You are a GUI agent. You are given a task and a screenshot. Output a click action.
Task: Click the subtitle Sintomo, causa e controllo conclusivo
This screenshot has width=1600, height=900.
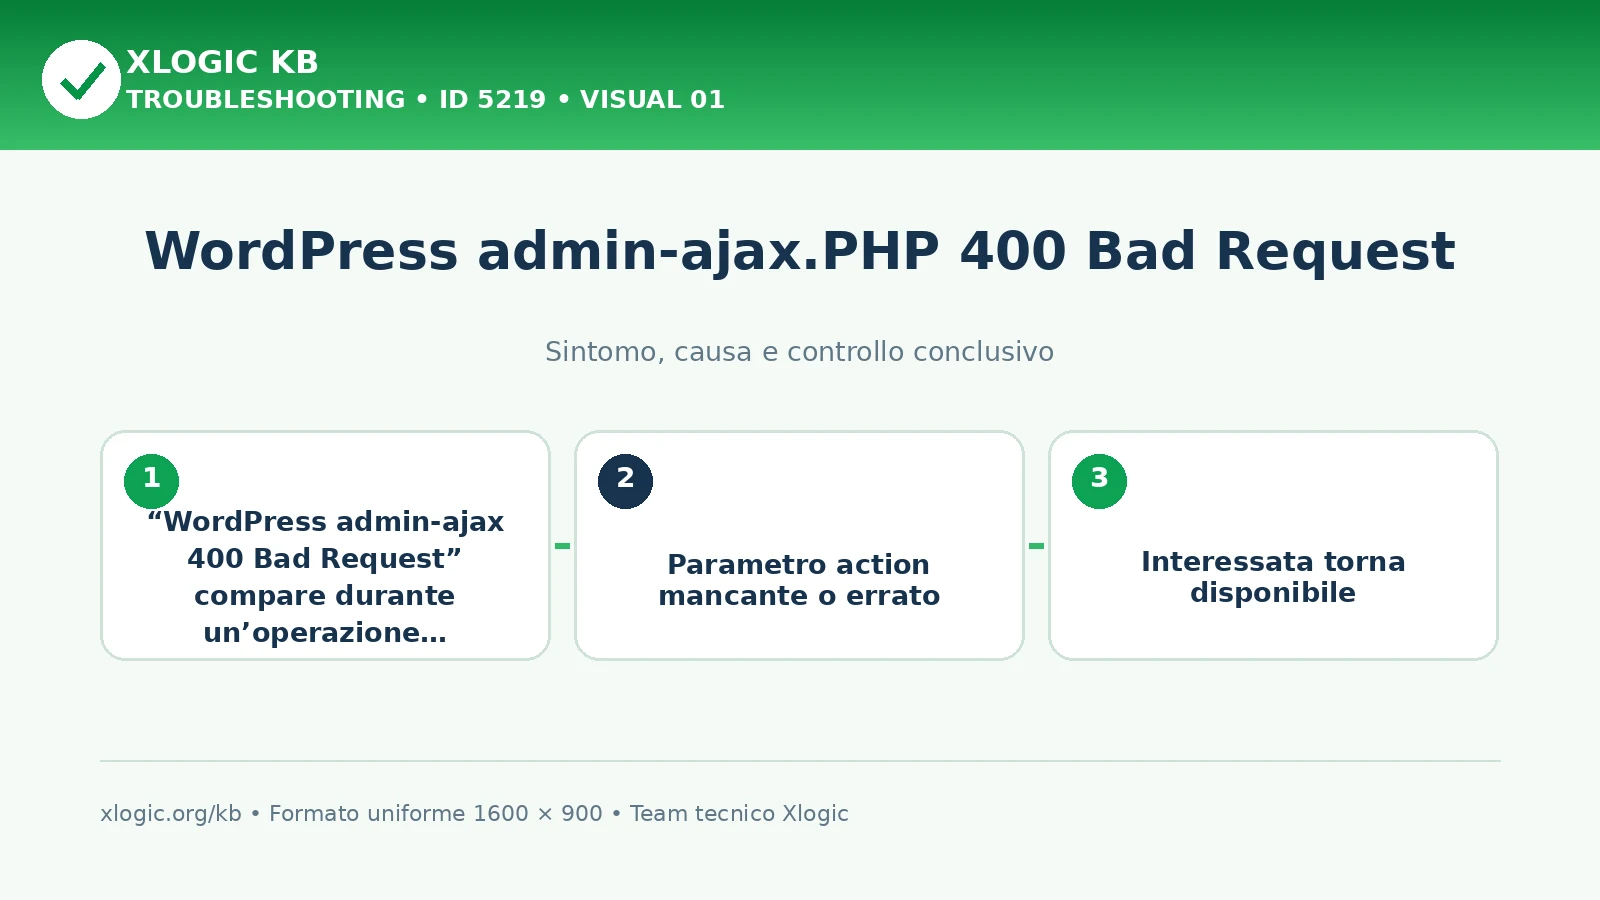point(800,352)
